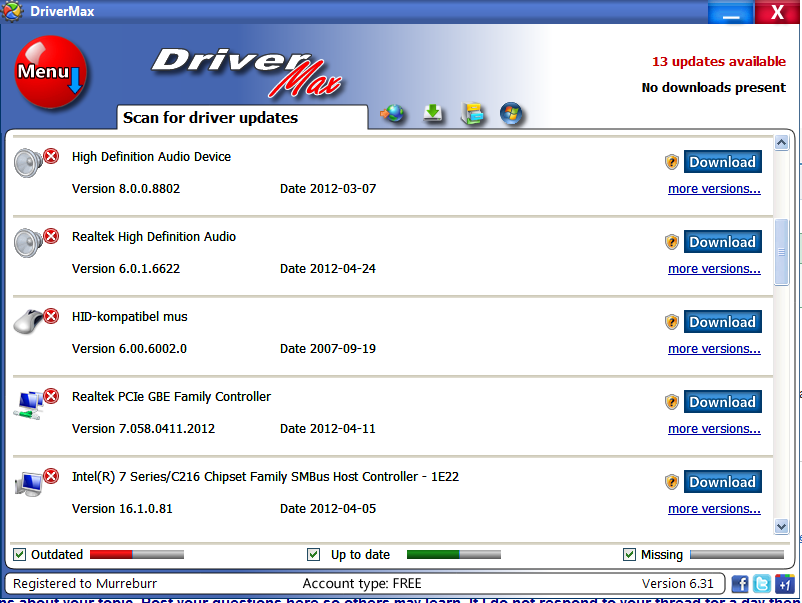Toggle the Outdated checkbox

19,554
